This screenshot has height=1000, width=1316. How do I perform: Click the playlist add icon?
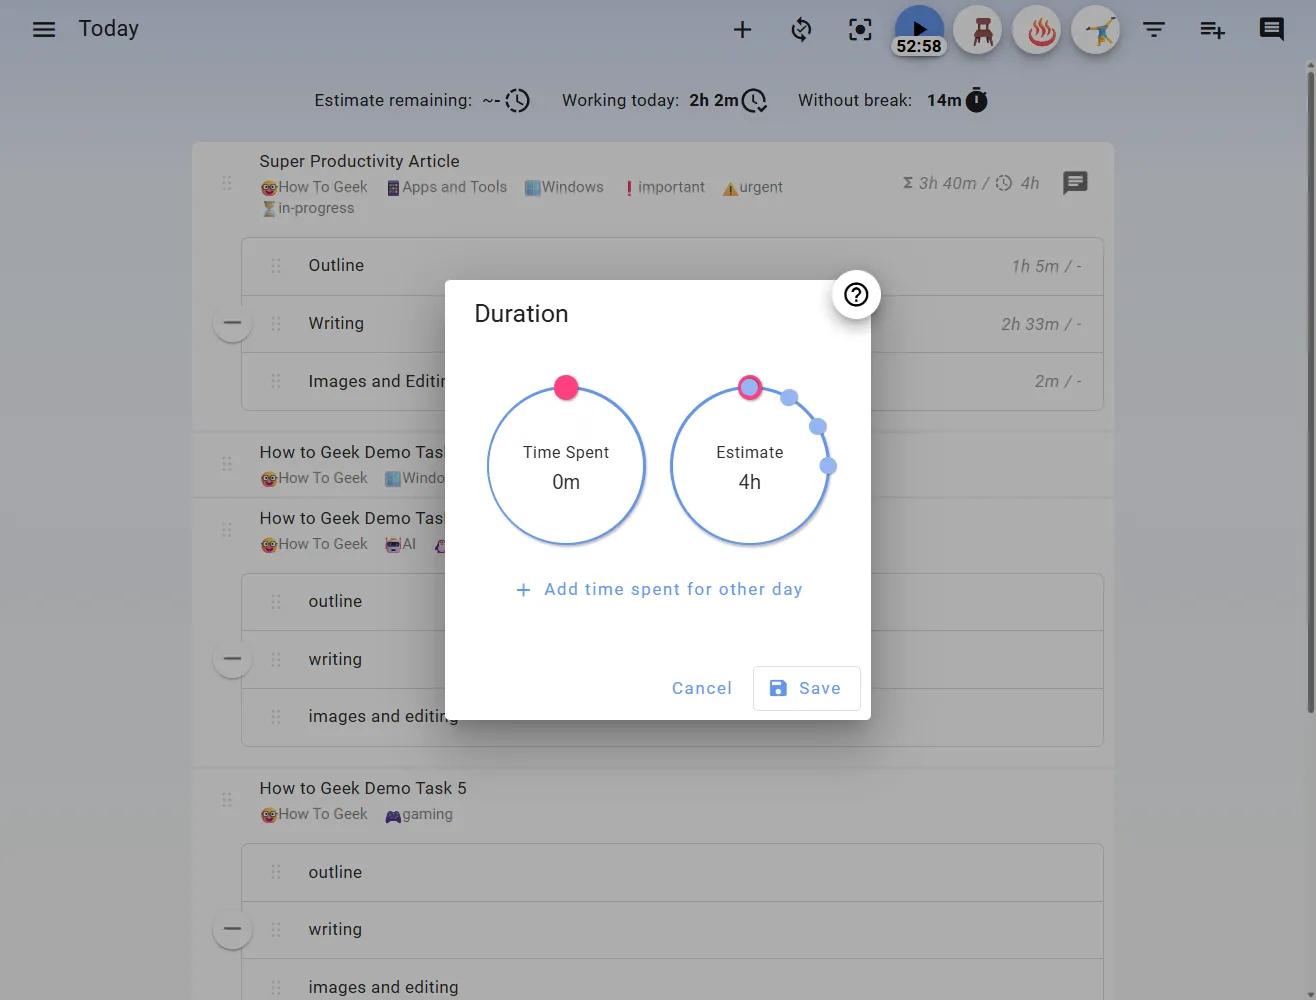coord(1212,30)
